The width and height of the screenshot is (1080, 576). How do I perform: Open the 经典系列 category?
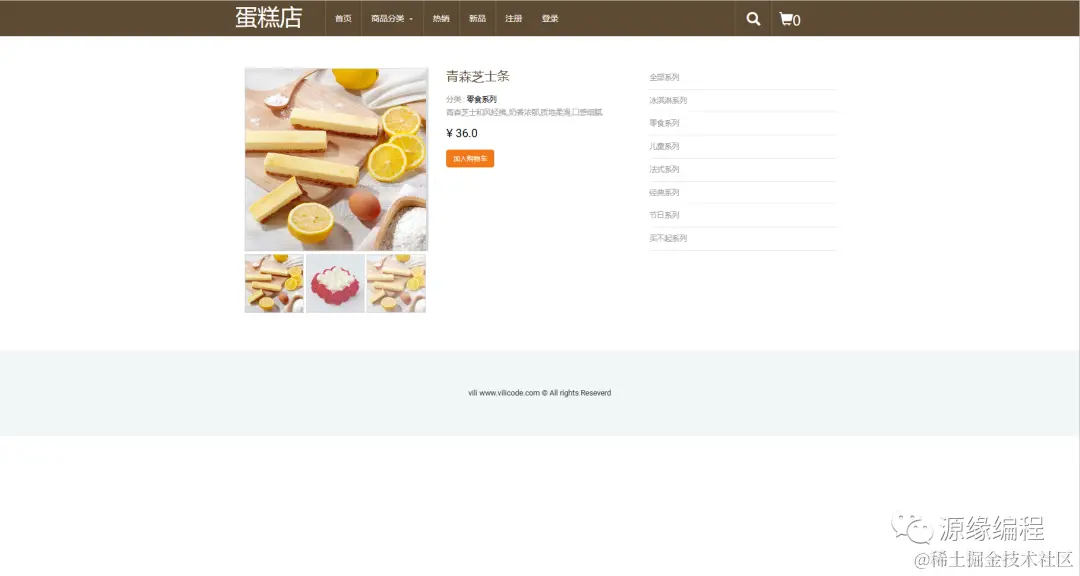click(x=663, y=192)
